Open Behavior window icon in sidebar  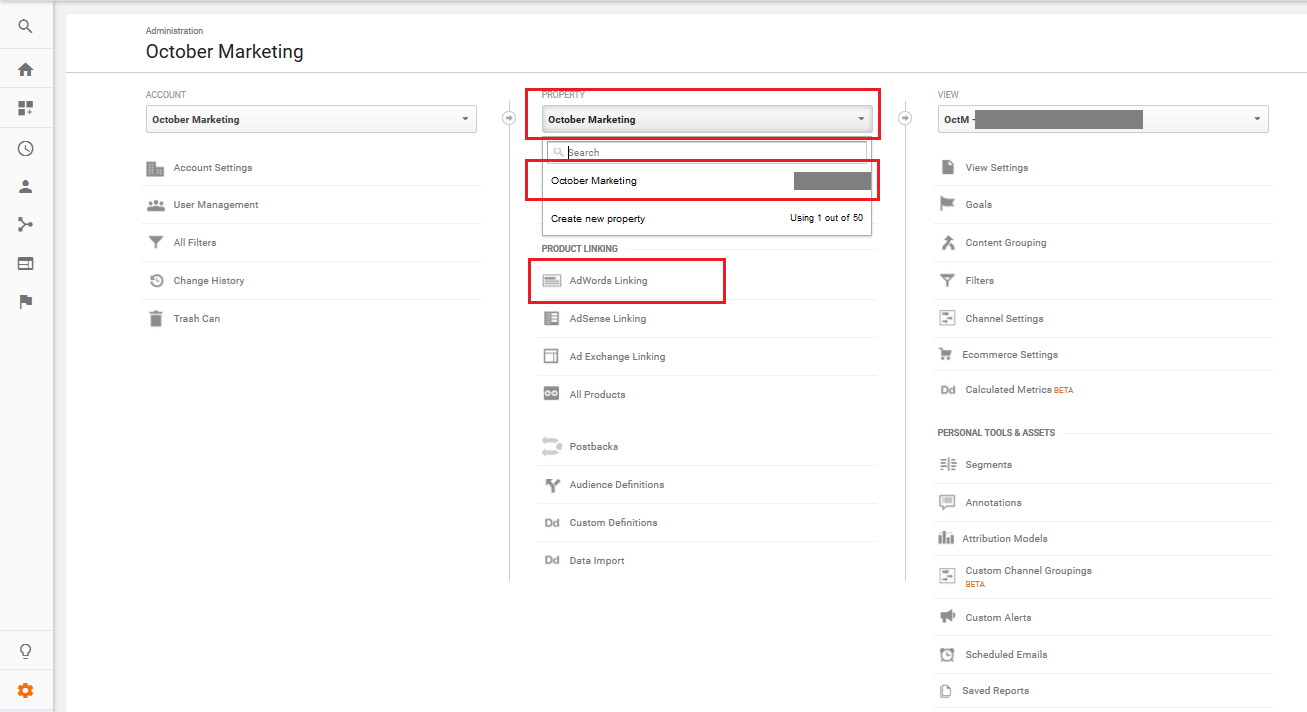[x=25, y=264]
